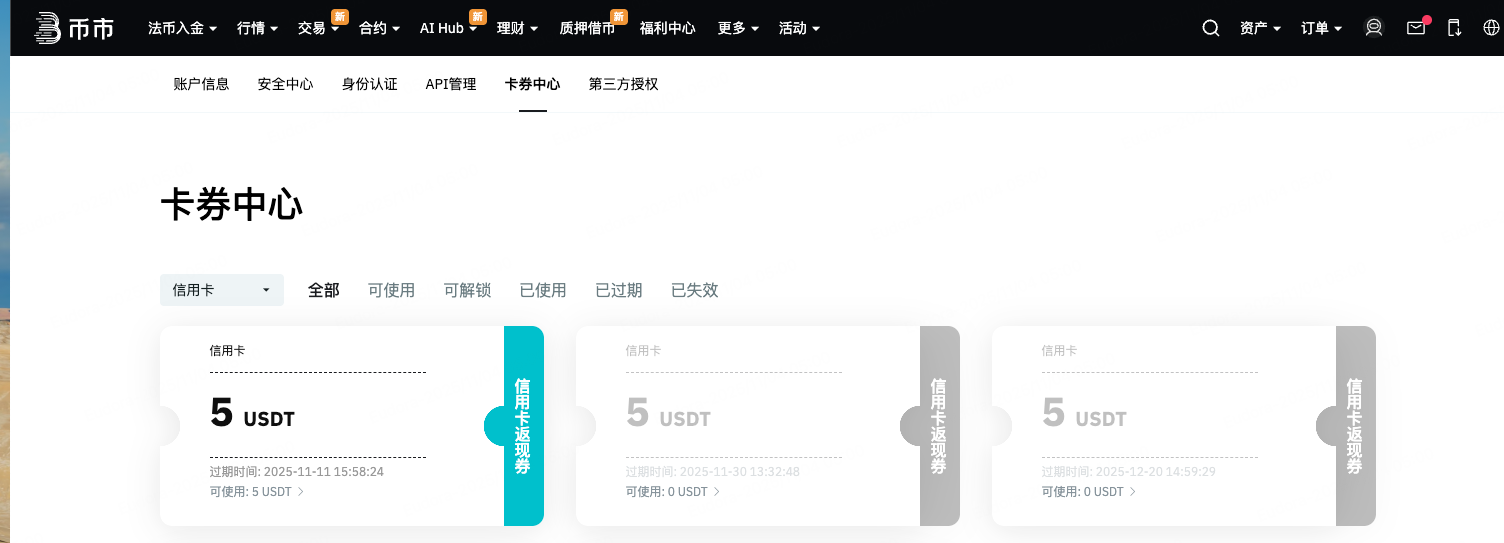The width and height of the screenshot is (1504, 543).
Task: Click the 币市 logo in the header
Action: pos(74,28)
